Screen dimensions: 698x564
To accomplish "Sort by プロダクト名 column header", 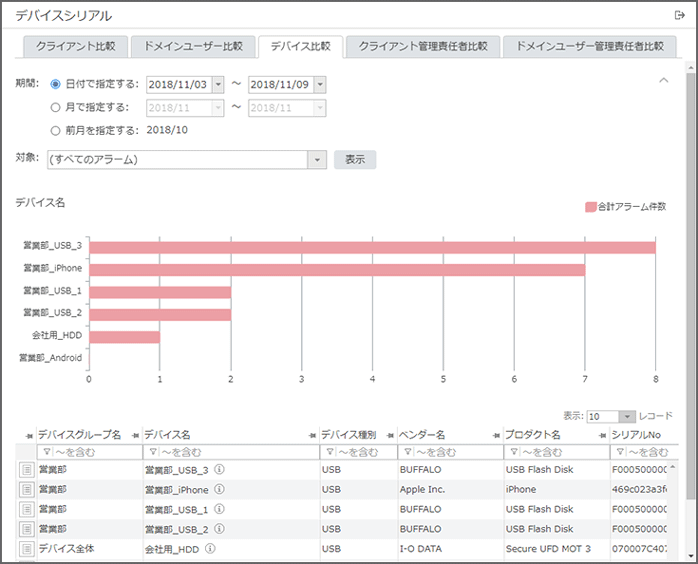I will click(532, 435).
